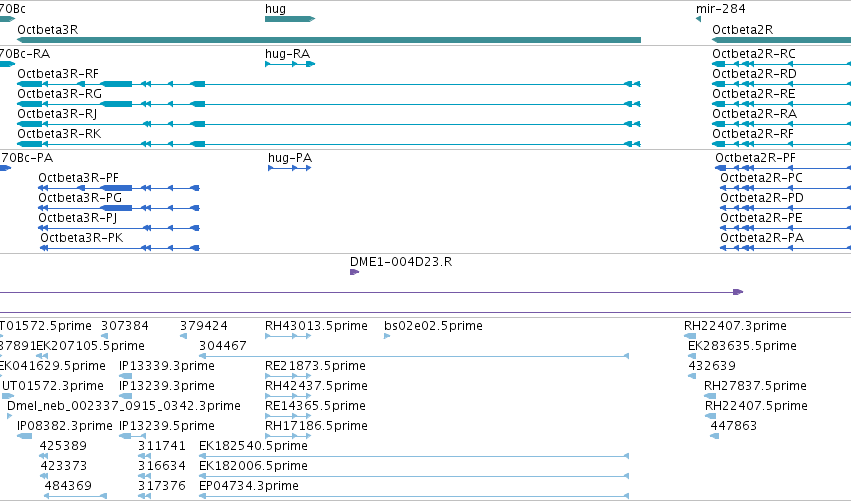Click transcript Octbeta2R-RD label

(x=754, y=74)
